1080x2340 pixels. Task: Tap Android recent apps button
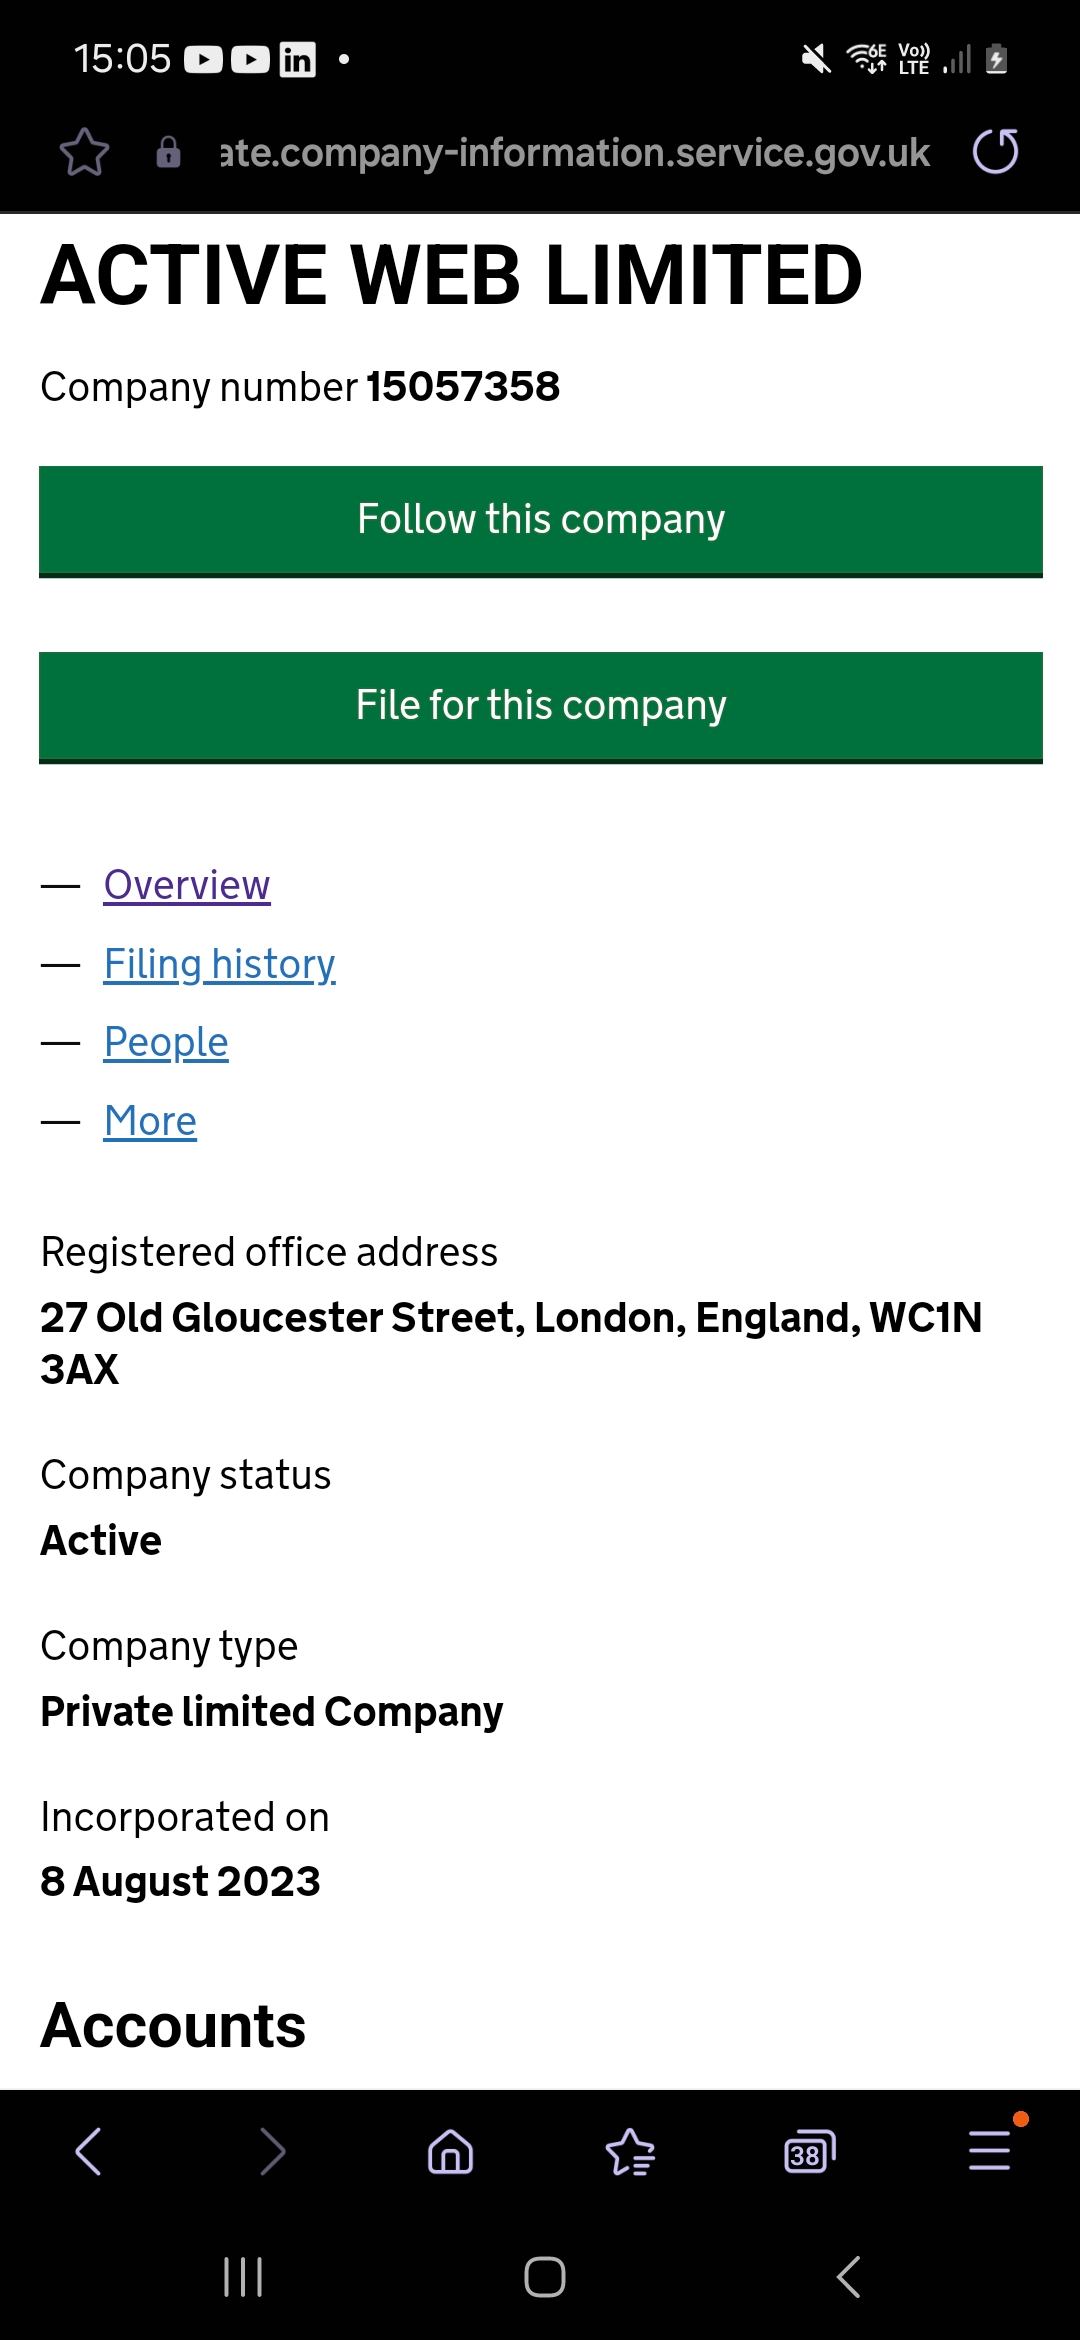click(243, 2277)
